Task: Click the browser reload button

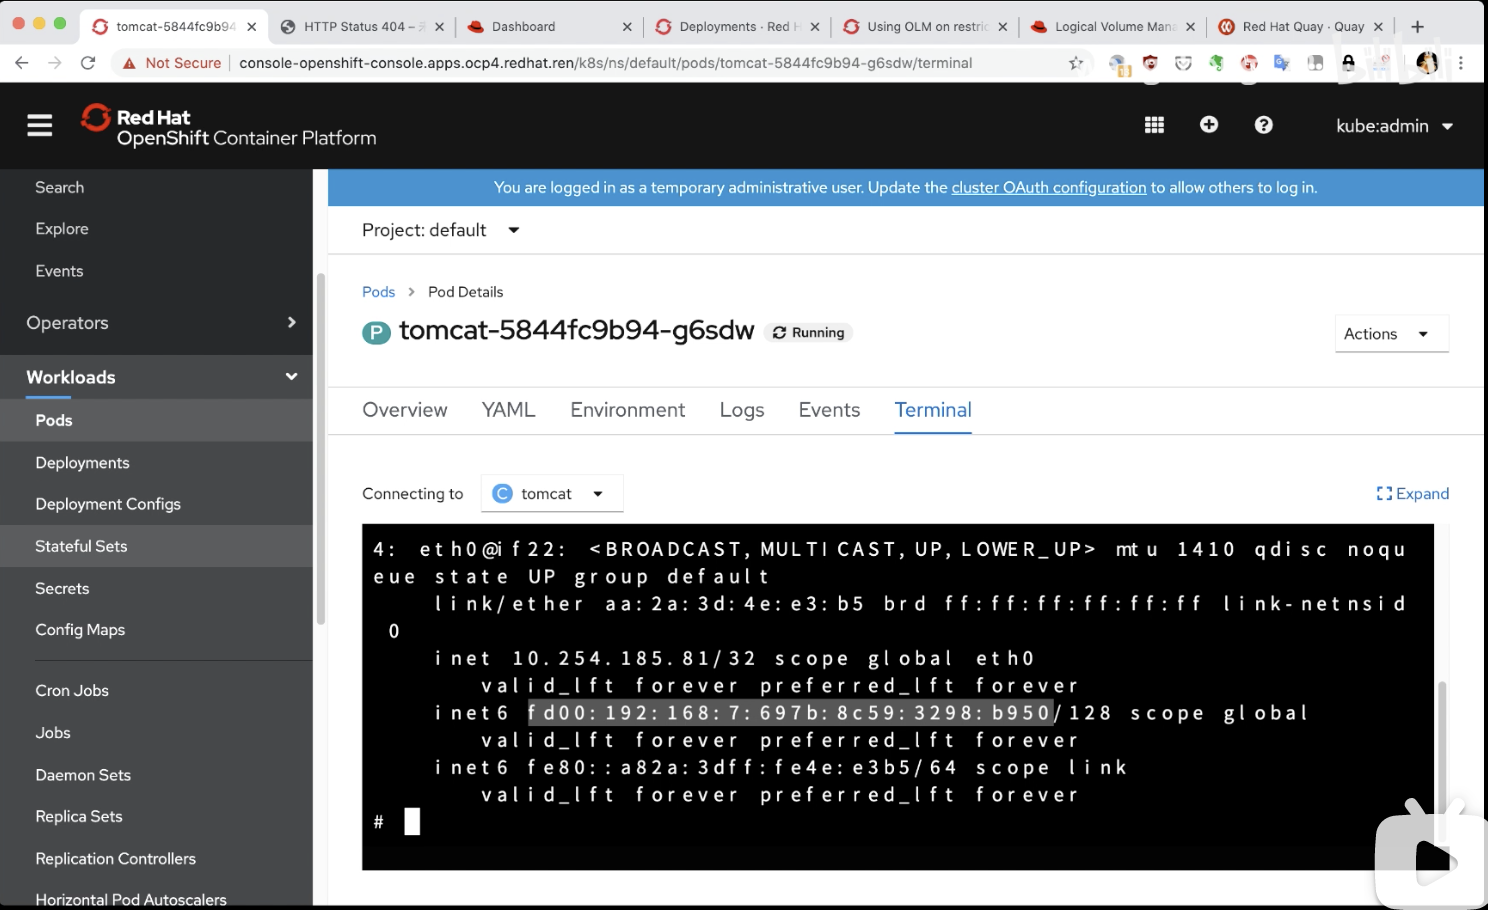Action: coord(88,63)
